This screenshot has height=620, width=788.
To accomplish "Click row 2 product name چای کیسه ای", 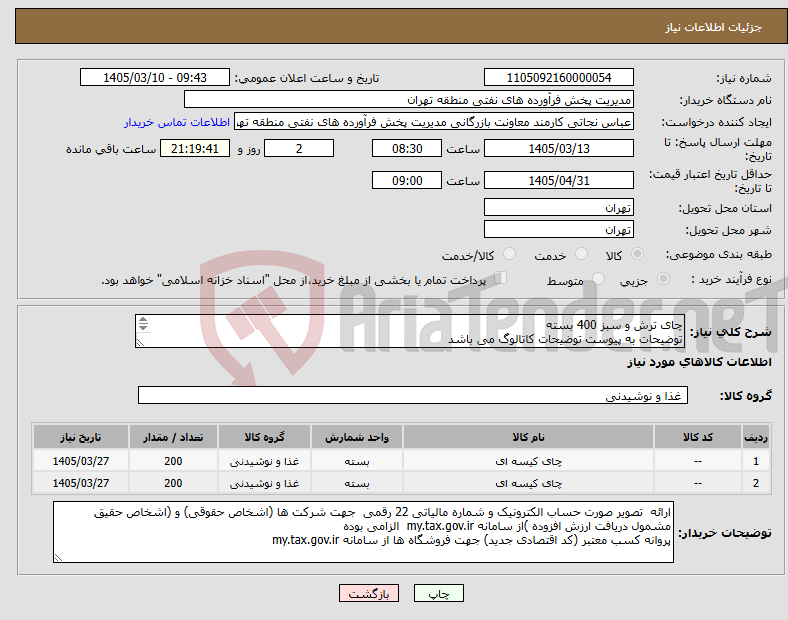I will pos(528,483).
